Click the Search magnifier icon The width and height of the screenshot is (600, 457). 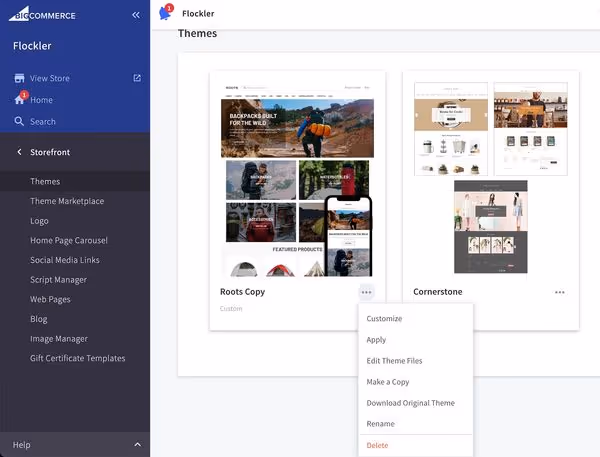(19, 121)
